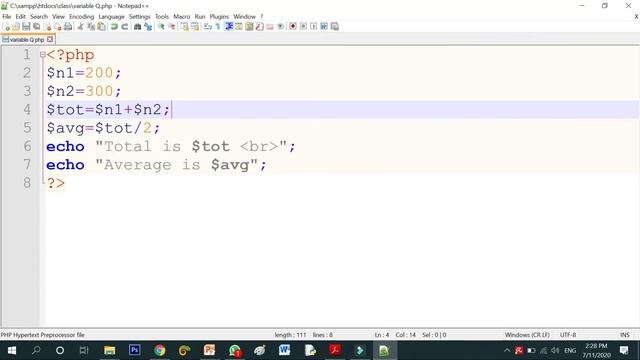Screen dimensions: 640x360
Task: Click the Save Recorded Macro icon
Action: (x=335, y=27)
